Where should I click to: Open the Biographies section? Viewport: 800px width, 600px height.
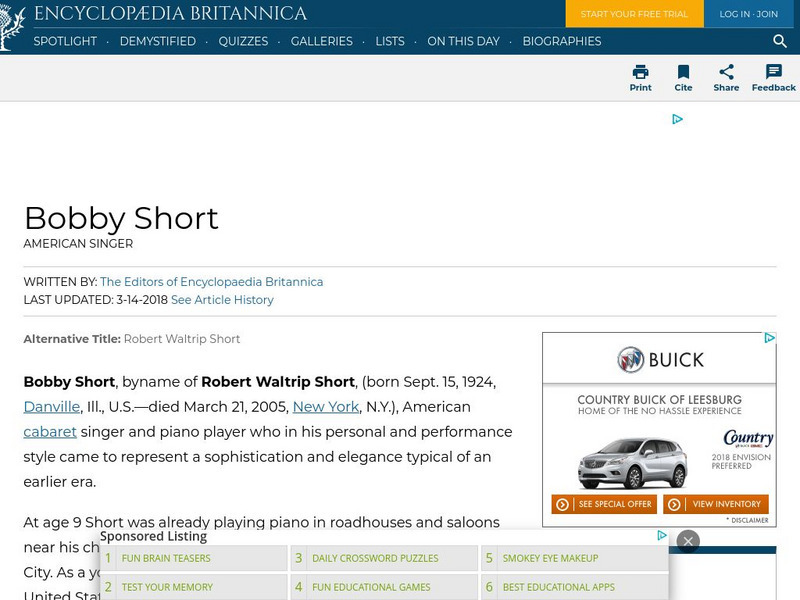(561, 42)
